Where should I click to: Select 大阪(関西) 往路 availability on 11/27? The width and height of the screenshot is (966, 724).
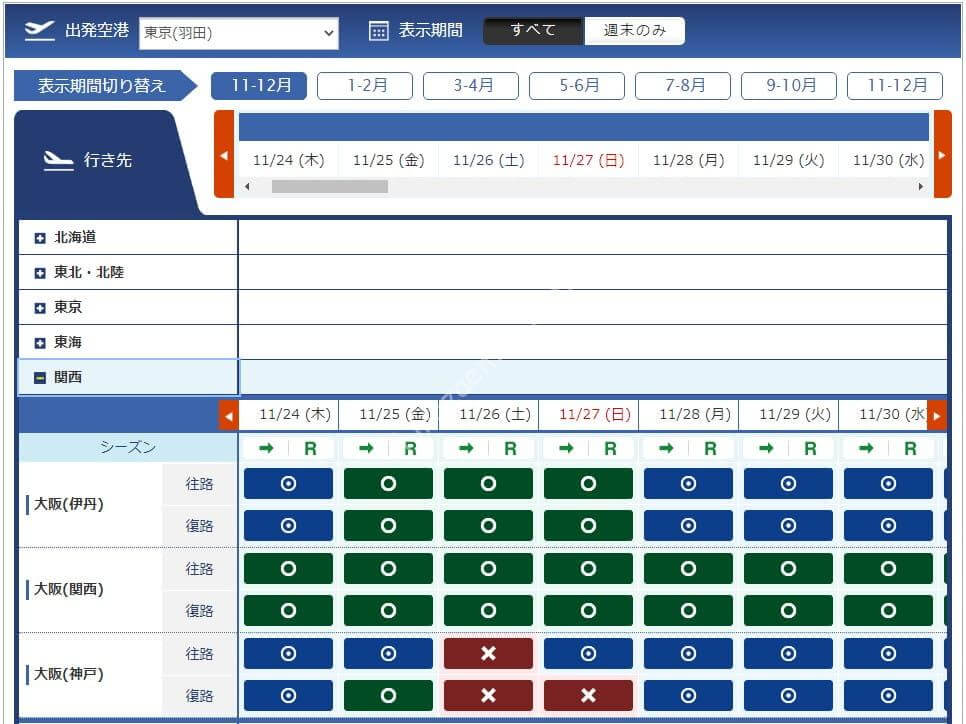[x=588, y=568]
